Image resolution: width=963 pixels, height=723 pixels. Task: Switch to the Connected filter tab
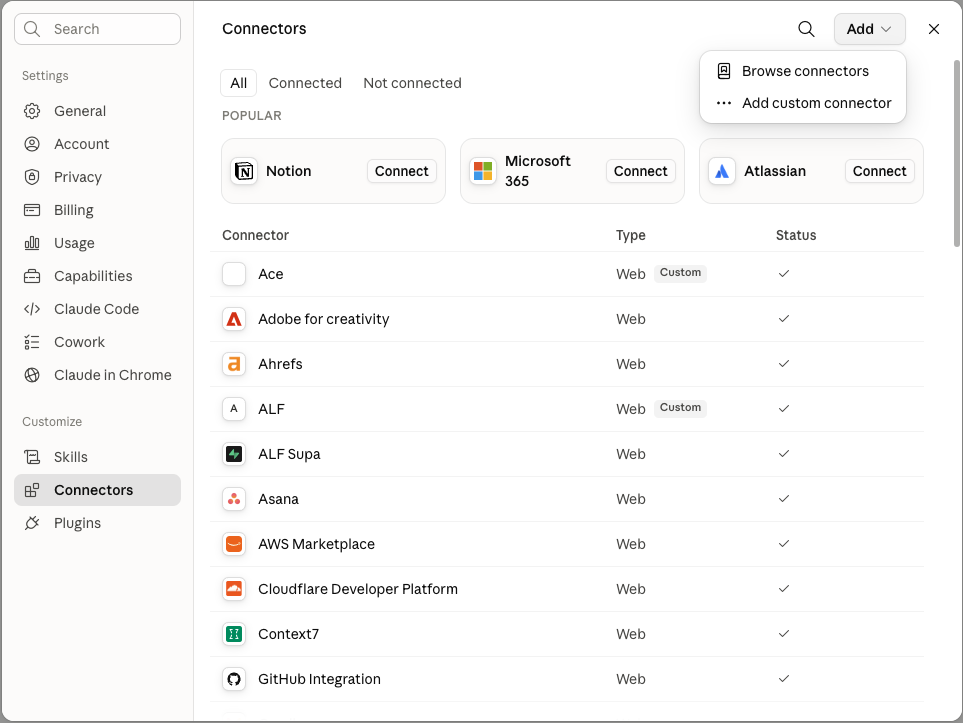click(305, 83)
